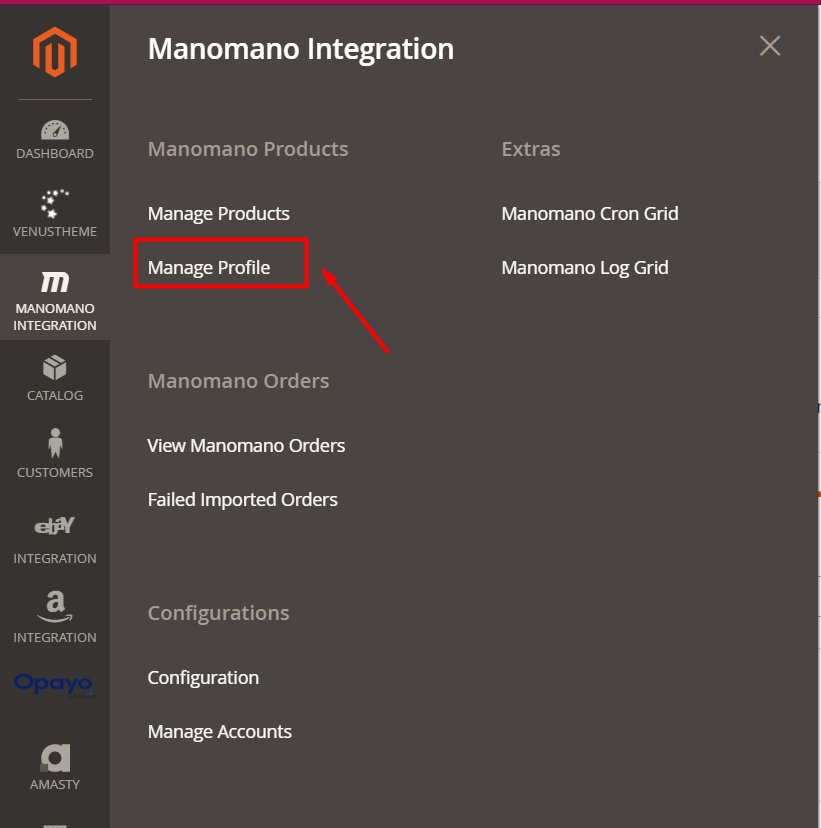
Task: Click the Magento logo icon
Action: click(x=55, y=52)
